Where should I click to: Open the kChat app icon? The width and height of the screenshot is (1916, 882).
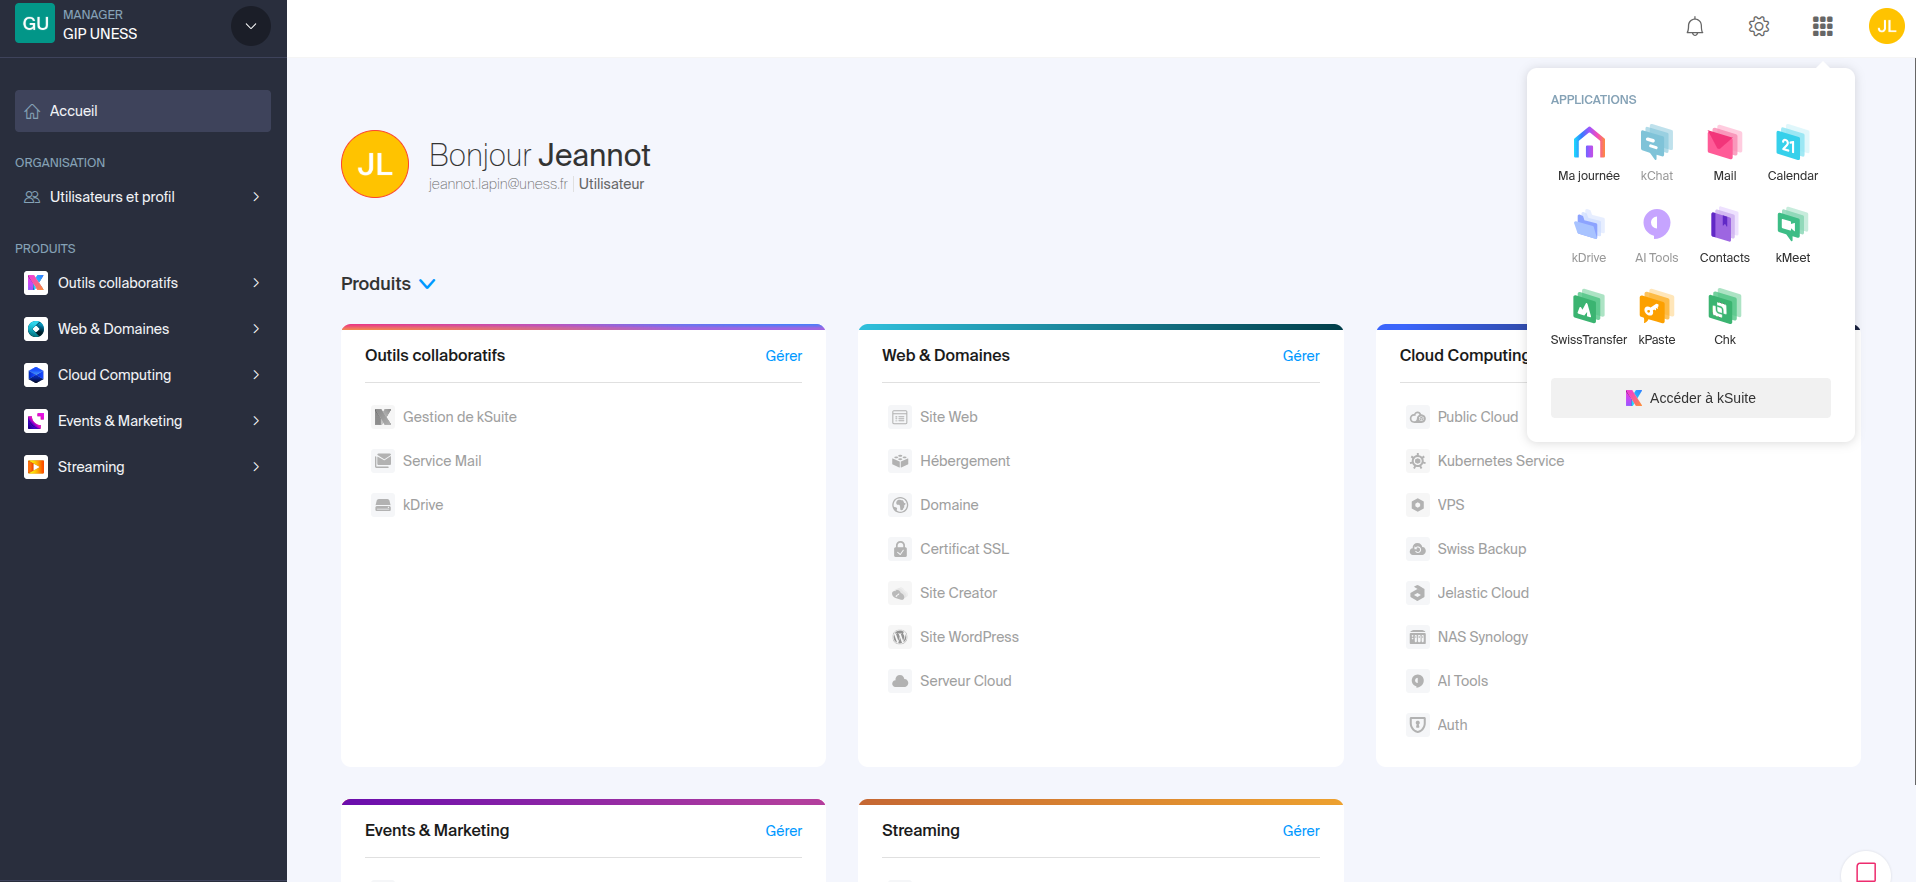click(x=1656, y=145)
